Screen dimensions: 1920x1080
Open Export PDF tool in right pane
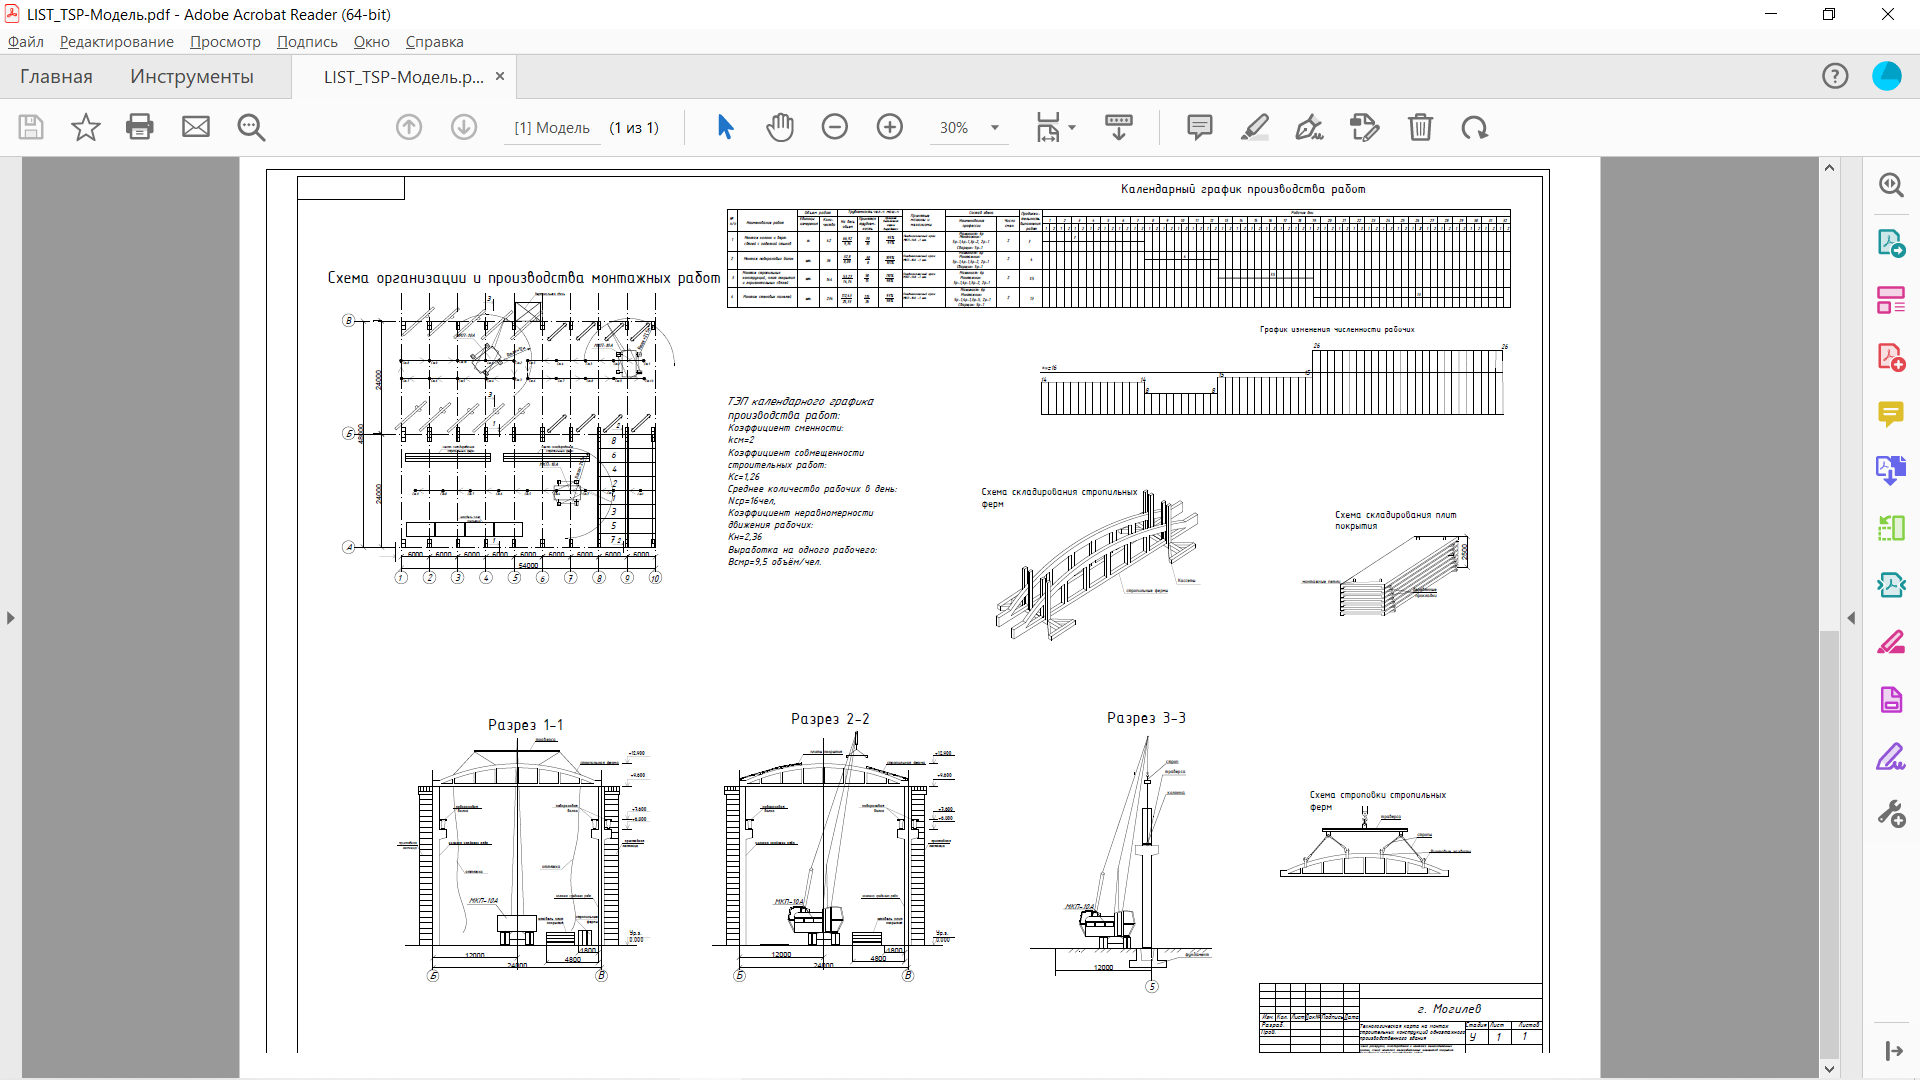(x=1891, y=243)
